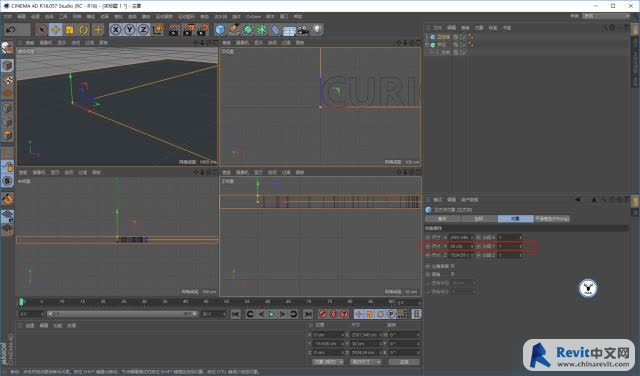
Task: Click the attribute manager back arrow
Action: point(578,200)
